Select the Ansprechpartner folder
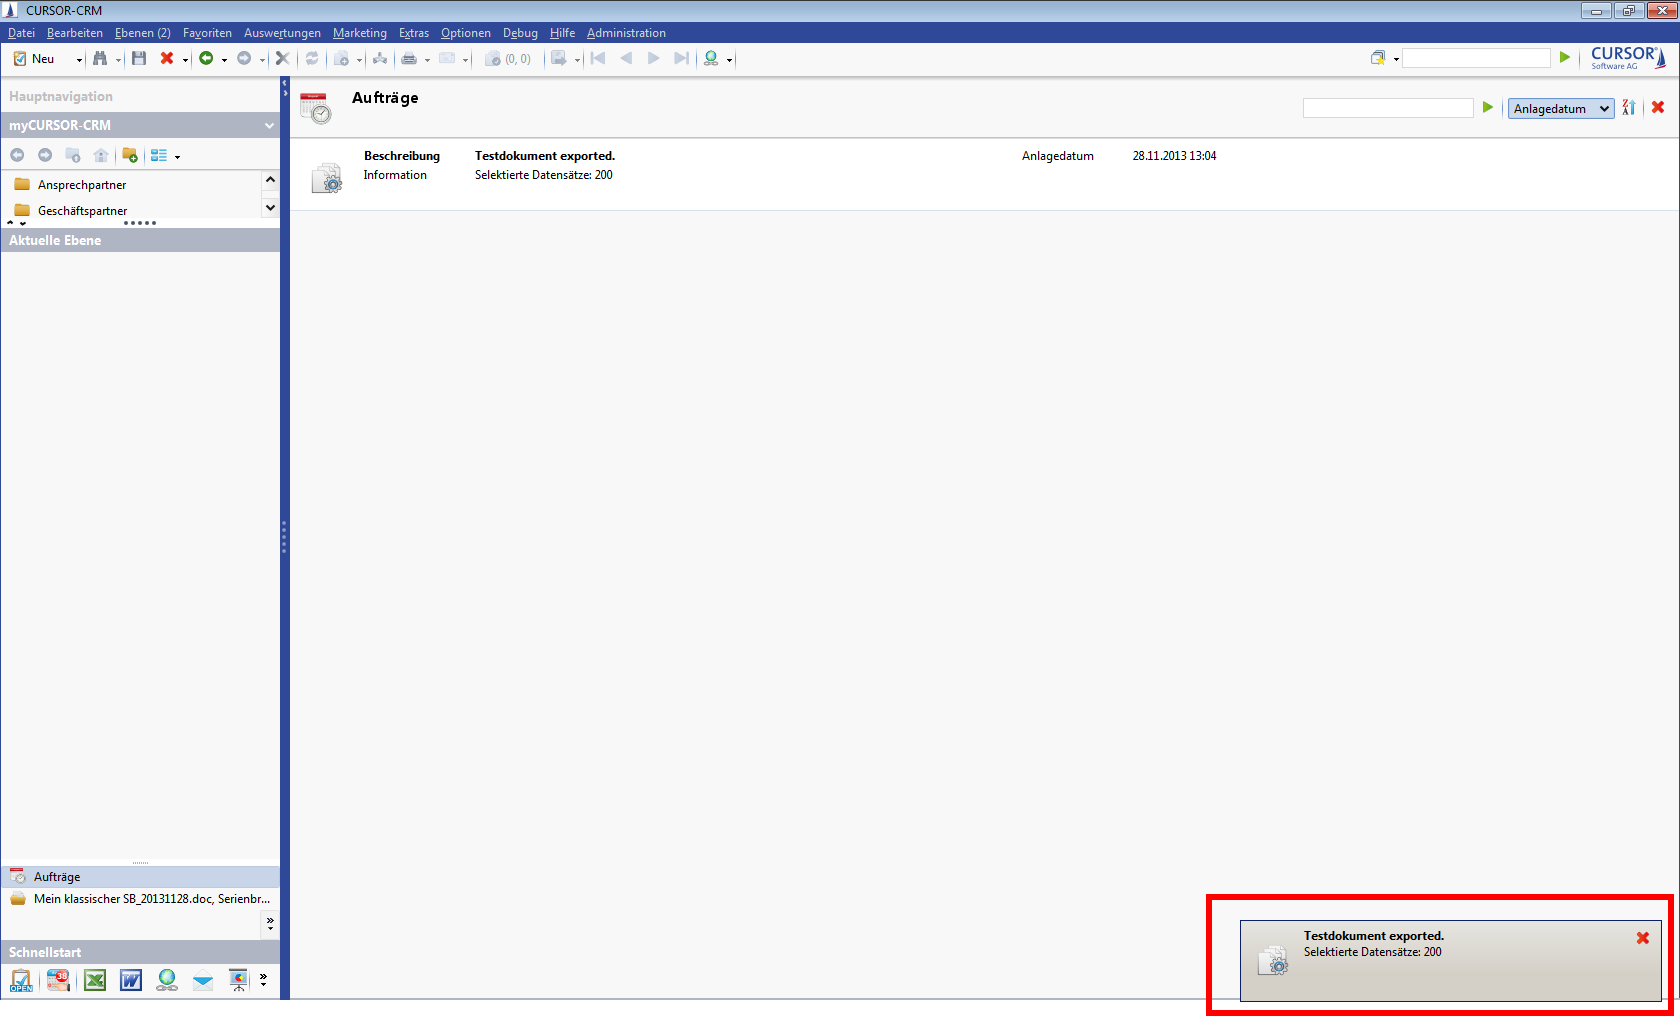 pyautogui.click(x=82, y=185)
